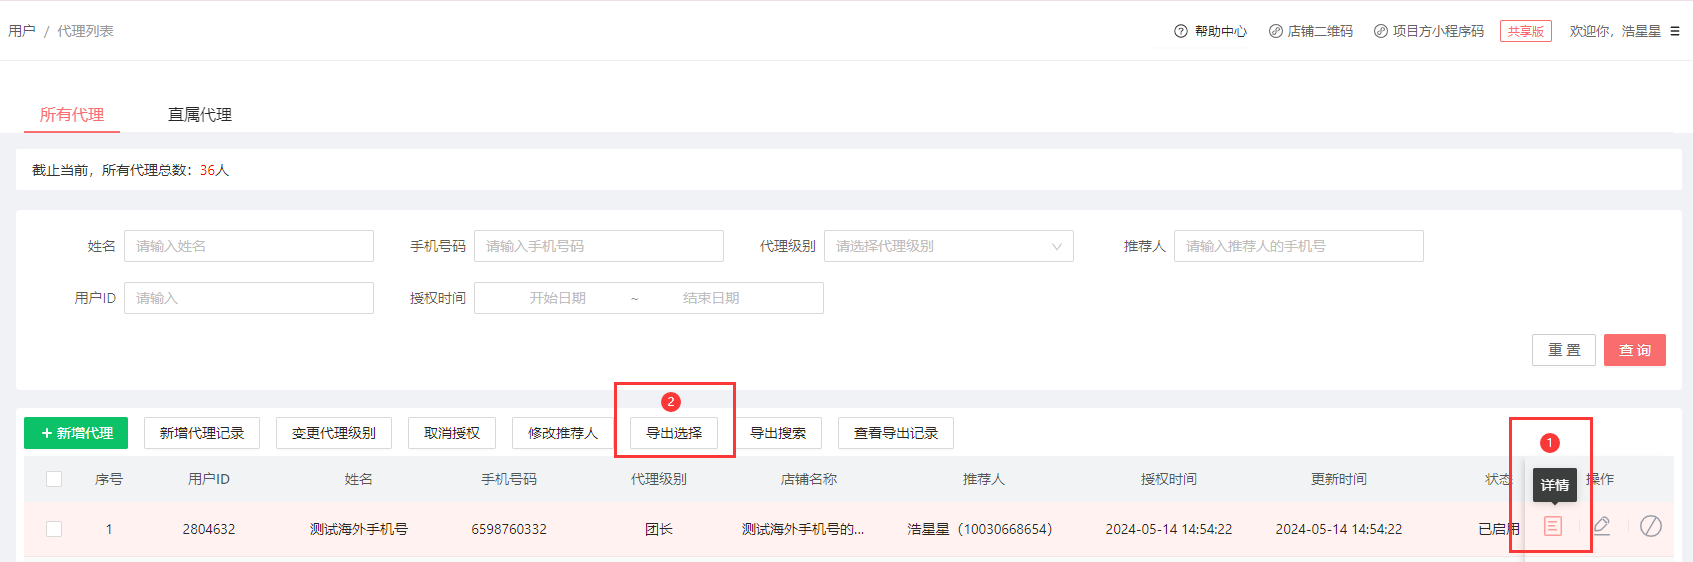Toggle the select-all checkbox in table header
Viewport: 1693px width, 562px height.
point(54,479)
